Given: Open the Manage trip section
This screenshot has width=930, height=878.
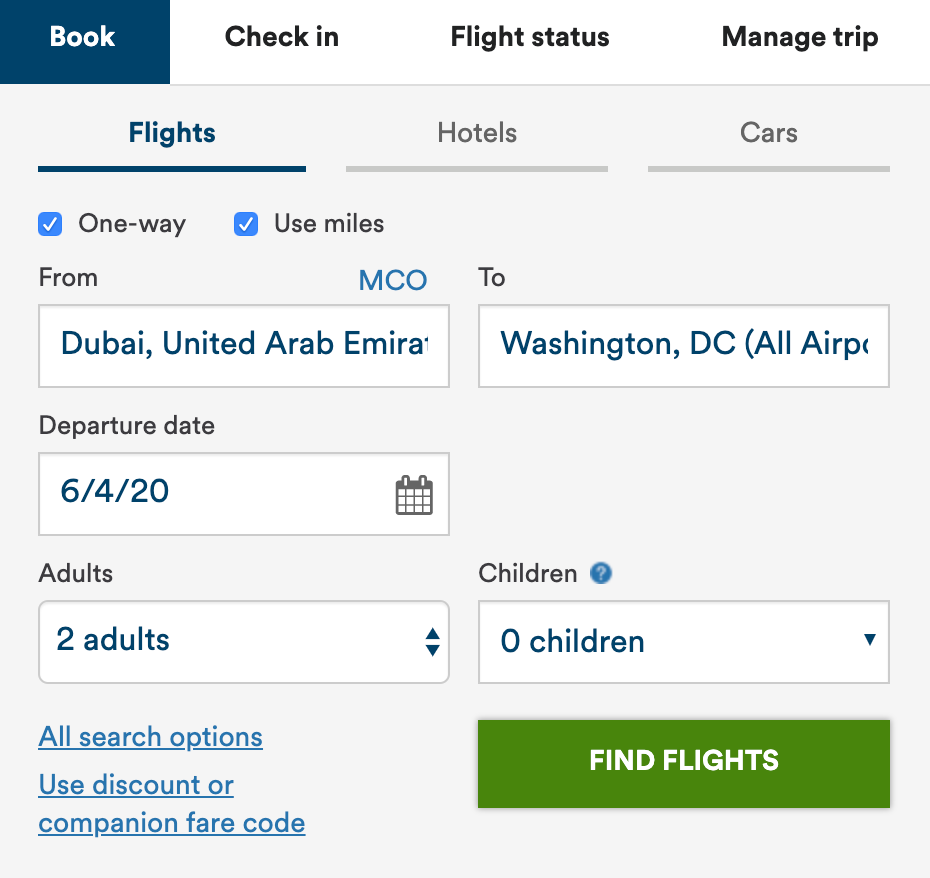Looking at the screenshot, I should pyautogui.click(x=799, y=37).
